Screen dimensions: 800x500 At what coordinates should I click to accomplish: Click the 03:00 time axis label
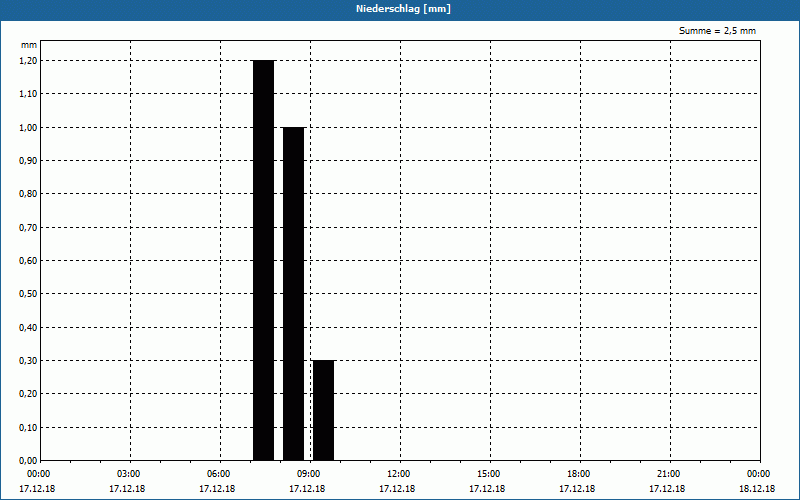(x=131, y=474)
